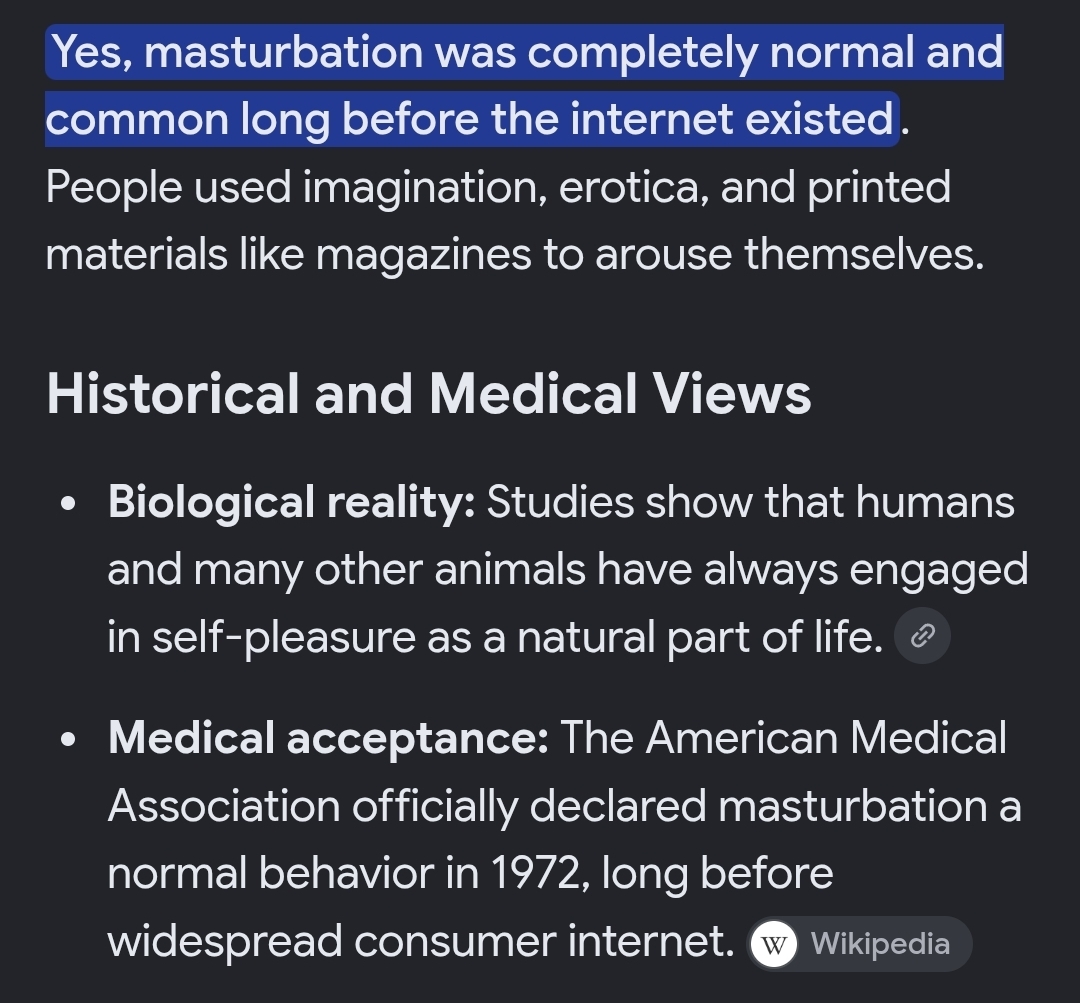Click the bold 'Biological reality:' label
Image resolution: width=1080 pixels, height=1003 pixels.
[291, 502]
